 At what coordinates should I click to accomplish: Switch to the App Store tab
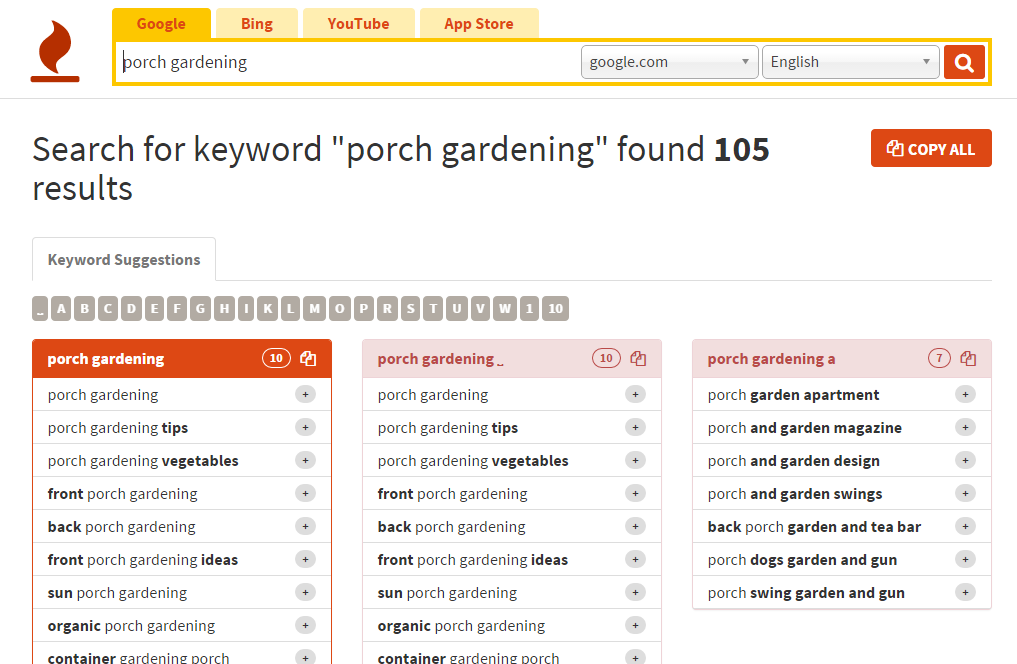click(x=479, y=24)
